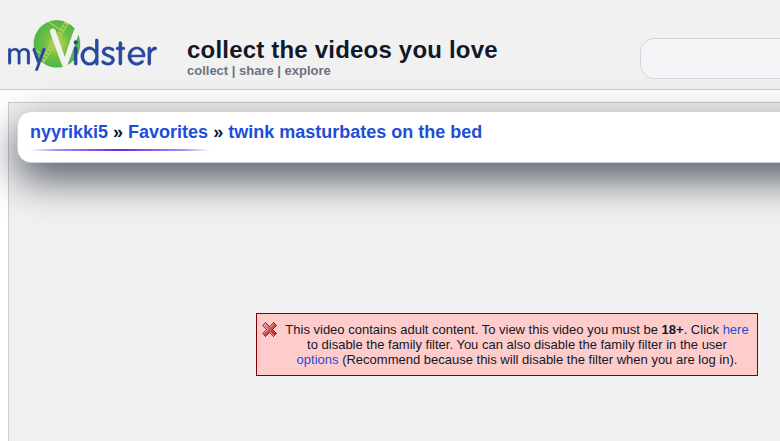Click the 'collect the videos you love' heading

[342, 50]
